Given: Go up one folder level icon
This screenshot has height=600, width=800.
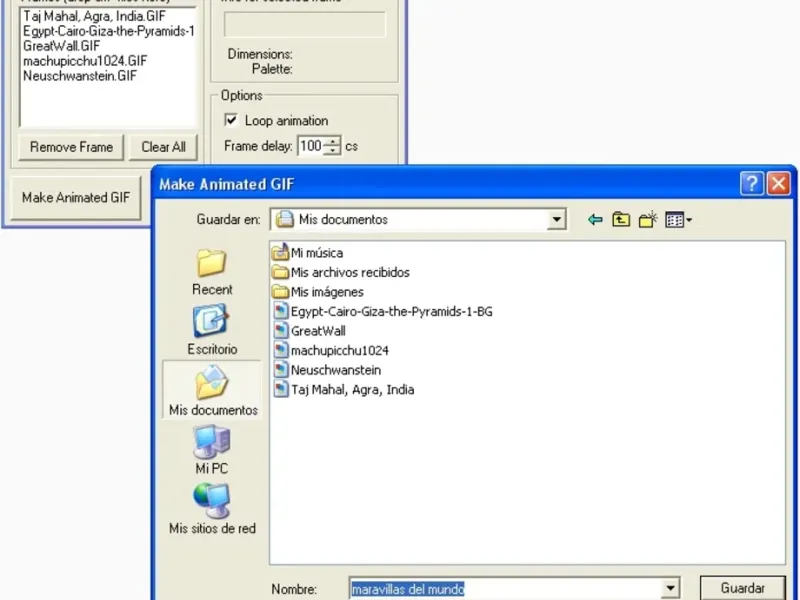Looking at the screenshot, I should coord(621,220).
